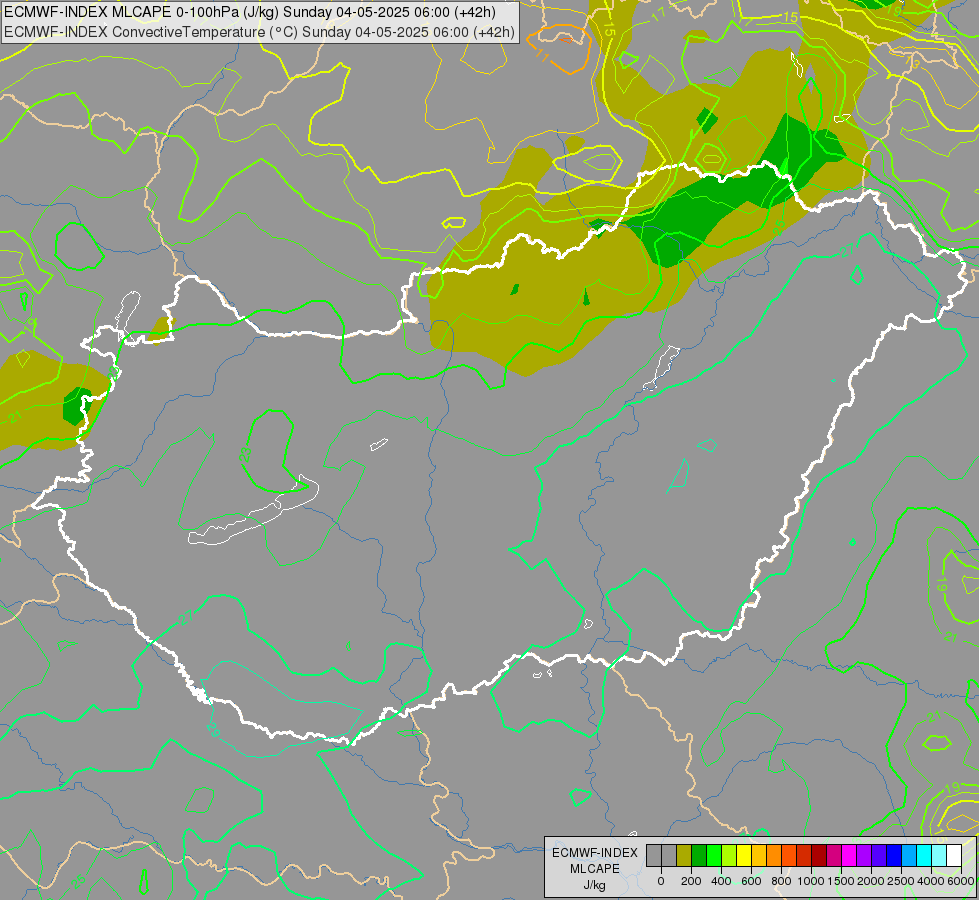
Task: Click the J/kg unit label
Action: (x=594, y=885)
